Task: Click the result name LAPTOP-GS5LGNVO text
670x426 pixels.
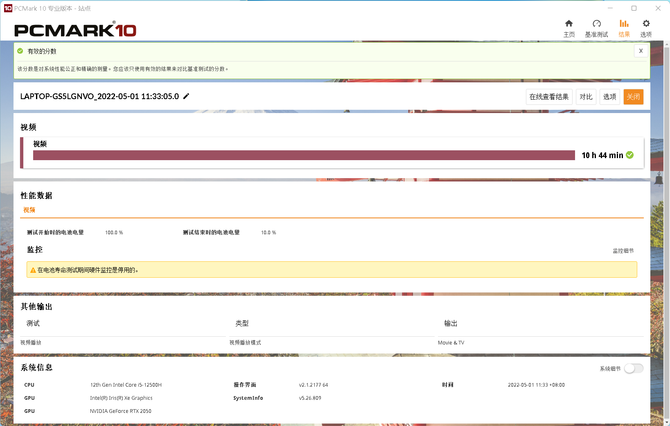Action: click(x=100, y=96)
